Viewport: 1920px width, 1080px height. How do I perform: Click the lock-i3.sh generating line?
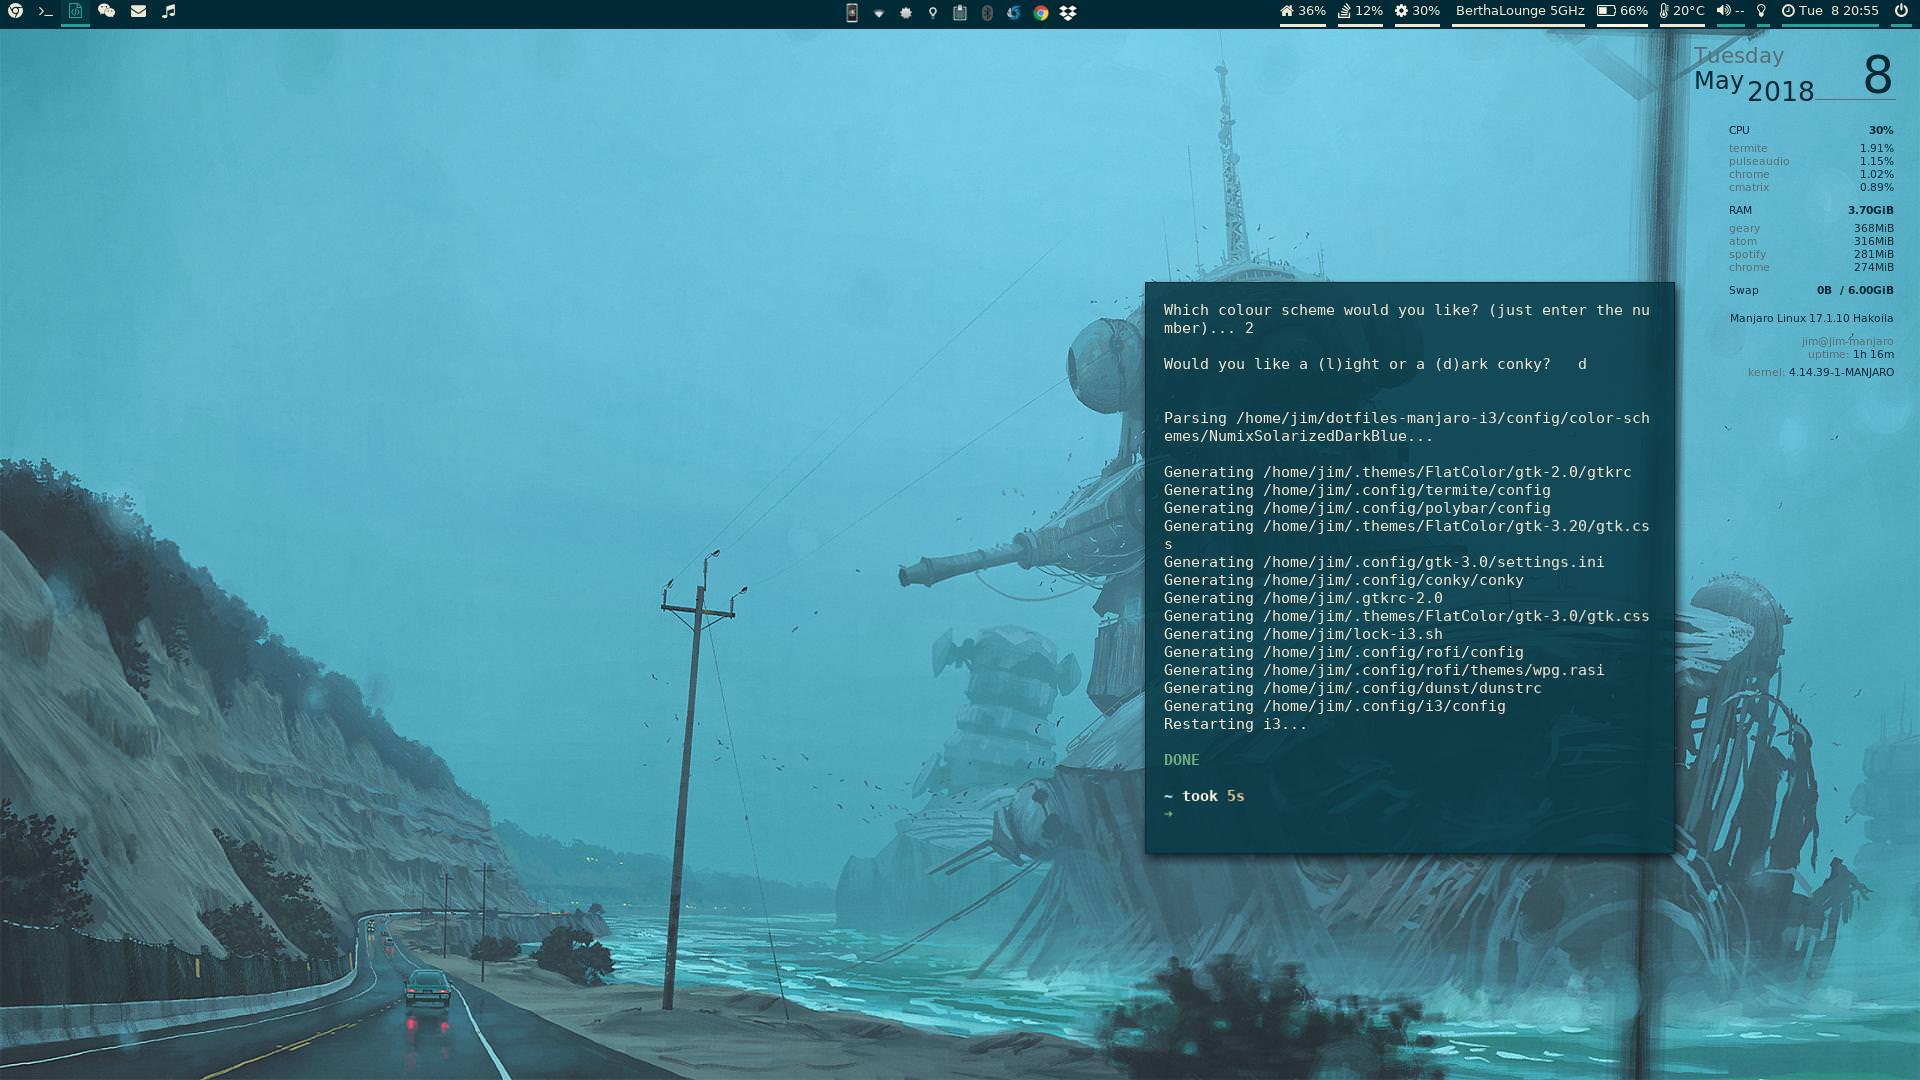click(1303, 634)
